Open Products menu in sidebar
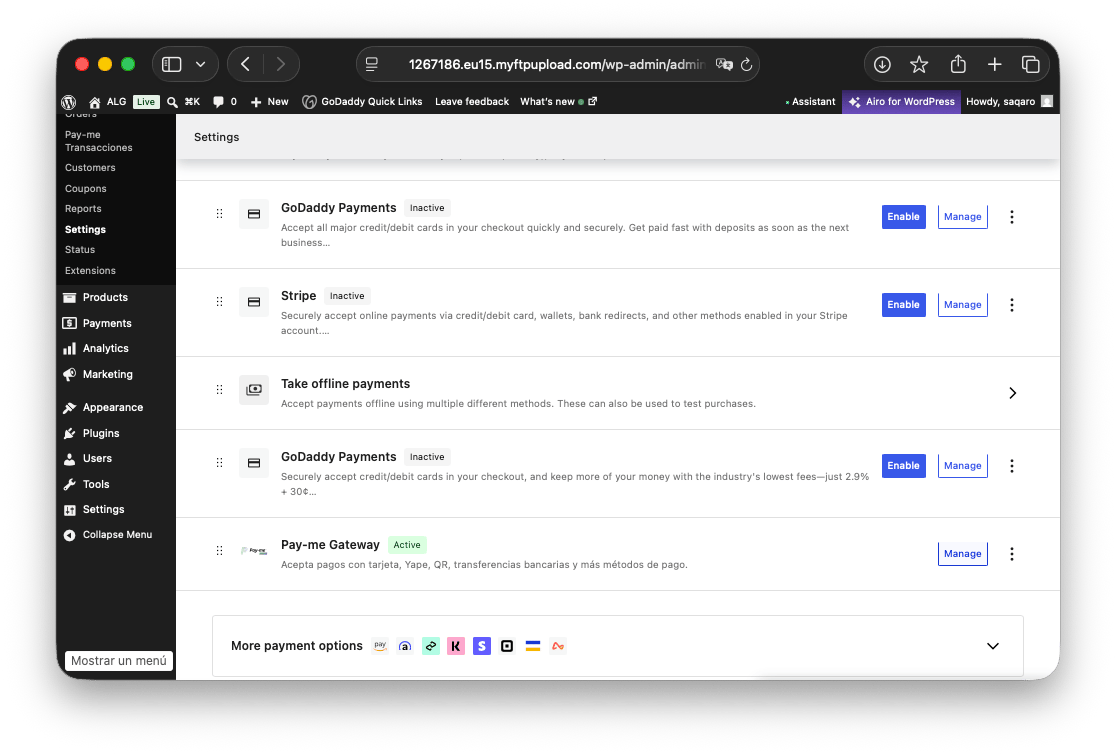The width and height of the screenshot is (1116, 754). pyautogui.click(x=105, y=298)
